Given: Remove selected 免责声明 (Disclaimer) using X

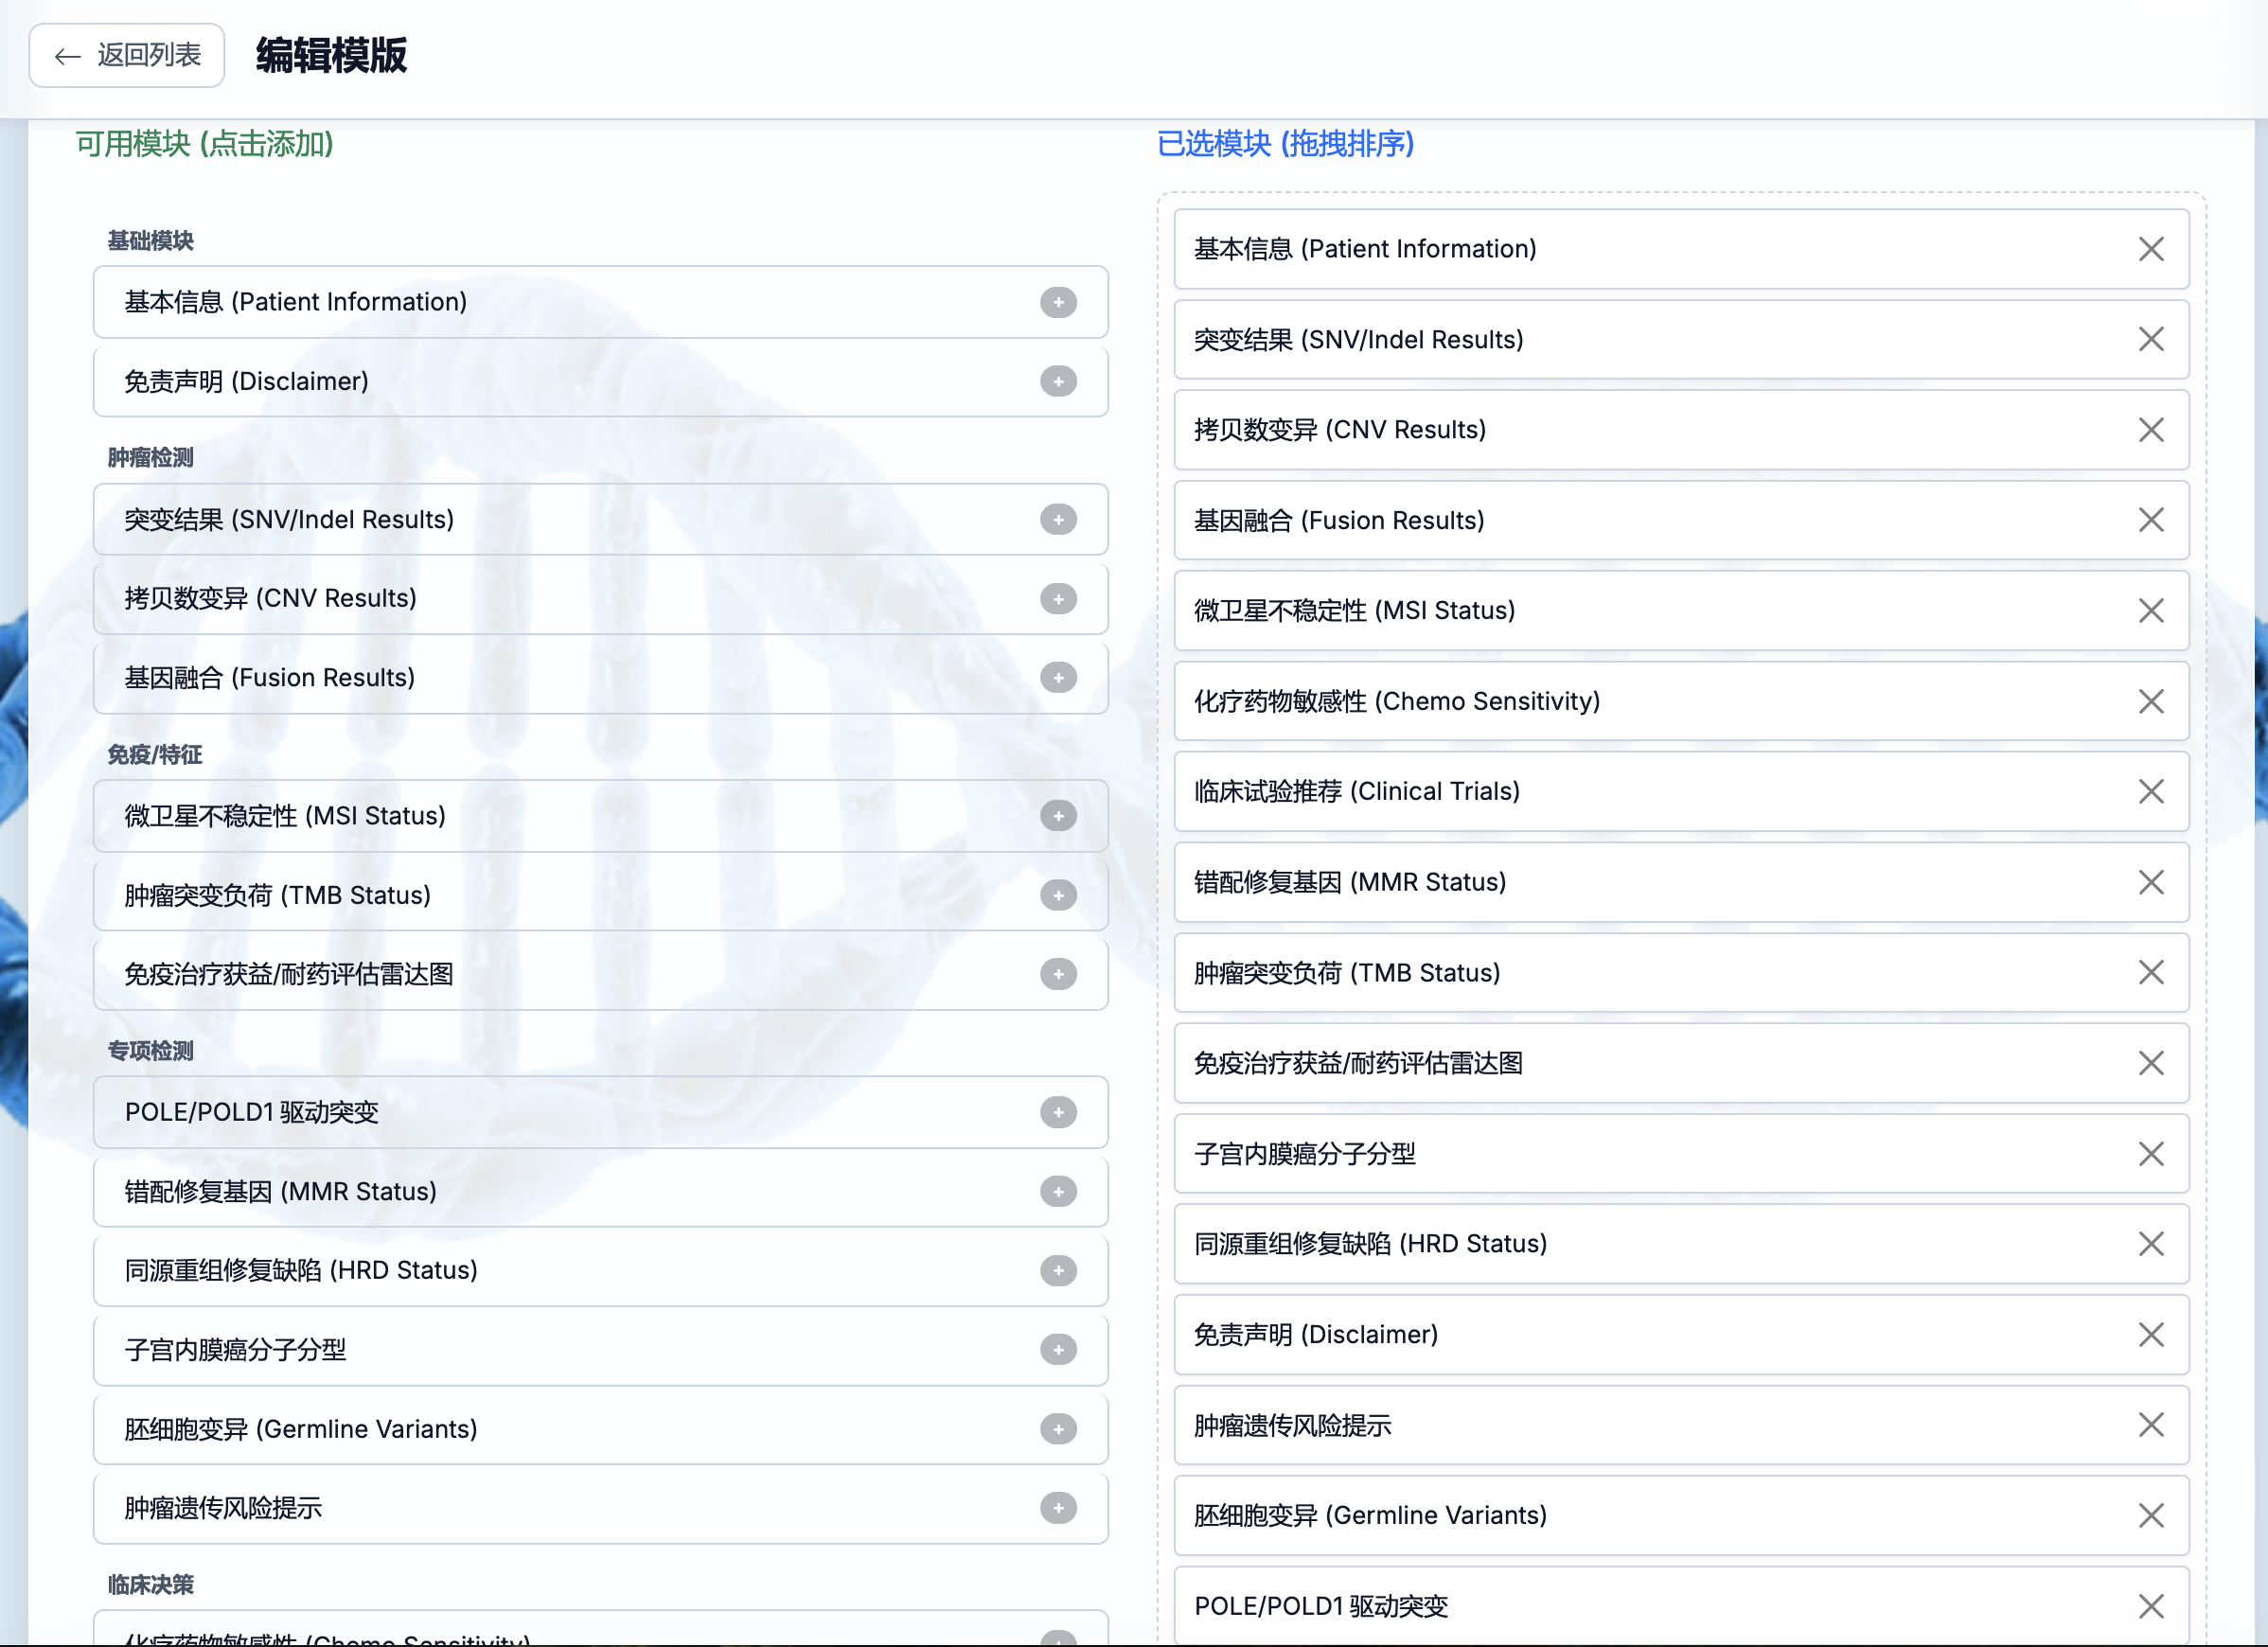Looking at the screenshot, I should point(2151,1335).
